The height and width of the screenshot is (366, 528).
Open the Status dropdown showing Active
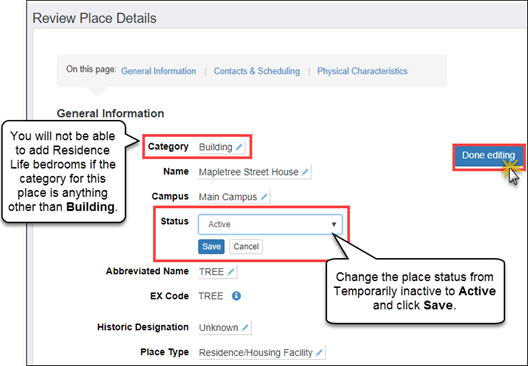pyautogui.click(x=270, y=224)
